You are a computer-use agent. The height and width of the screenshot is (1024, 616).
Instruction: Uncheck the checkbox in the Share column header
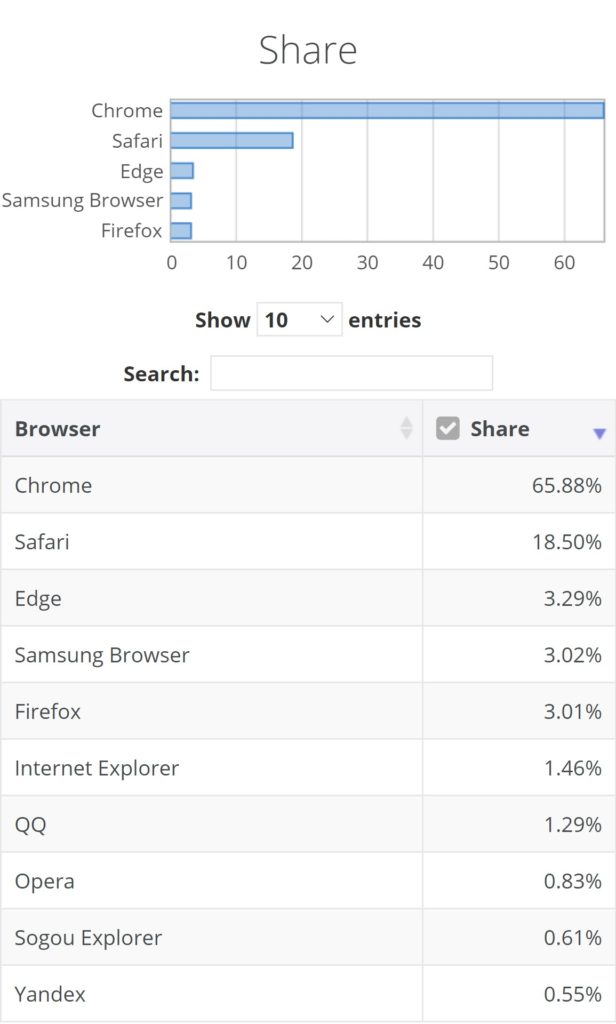(449, 428)
